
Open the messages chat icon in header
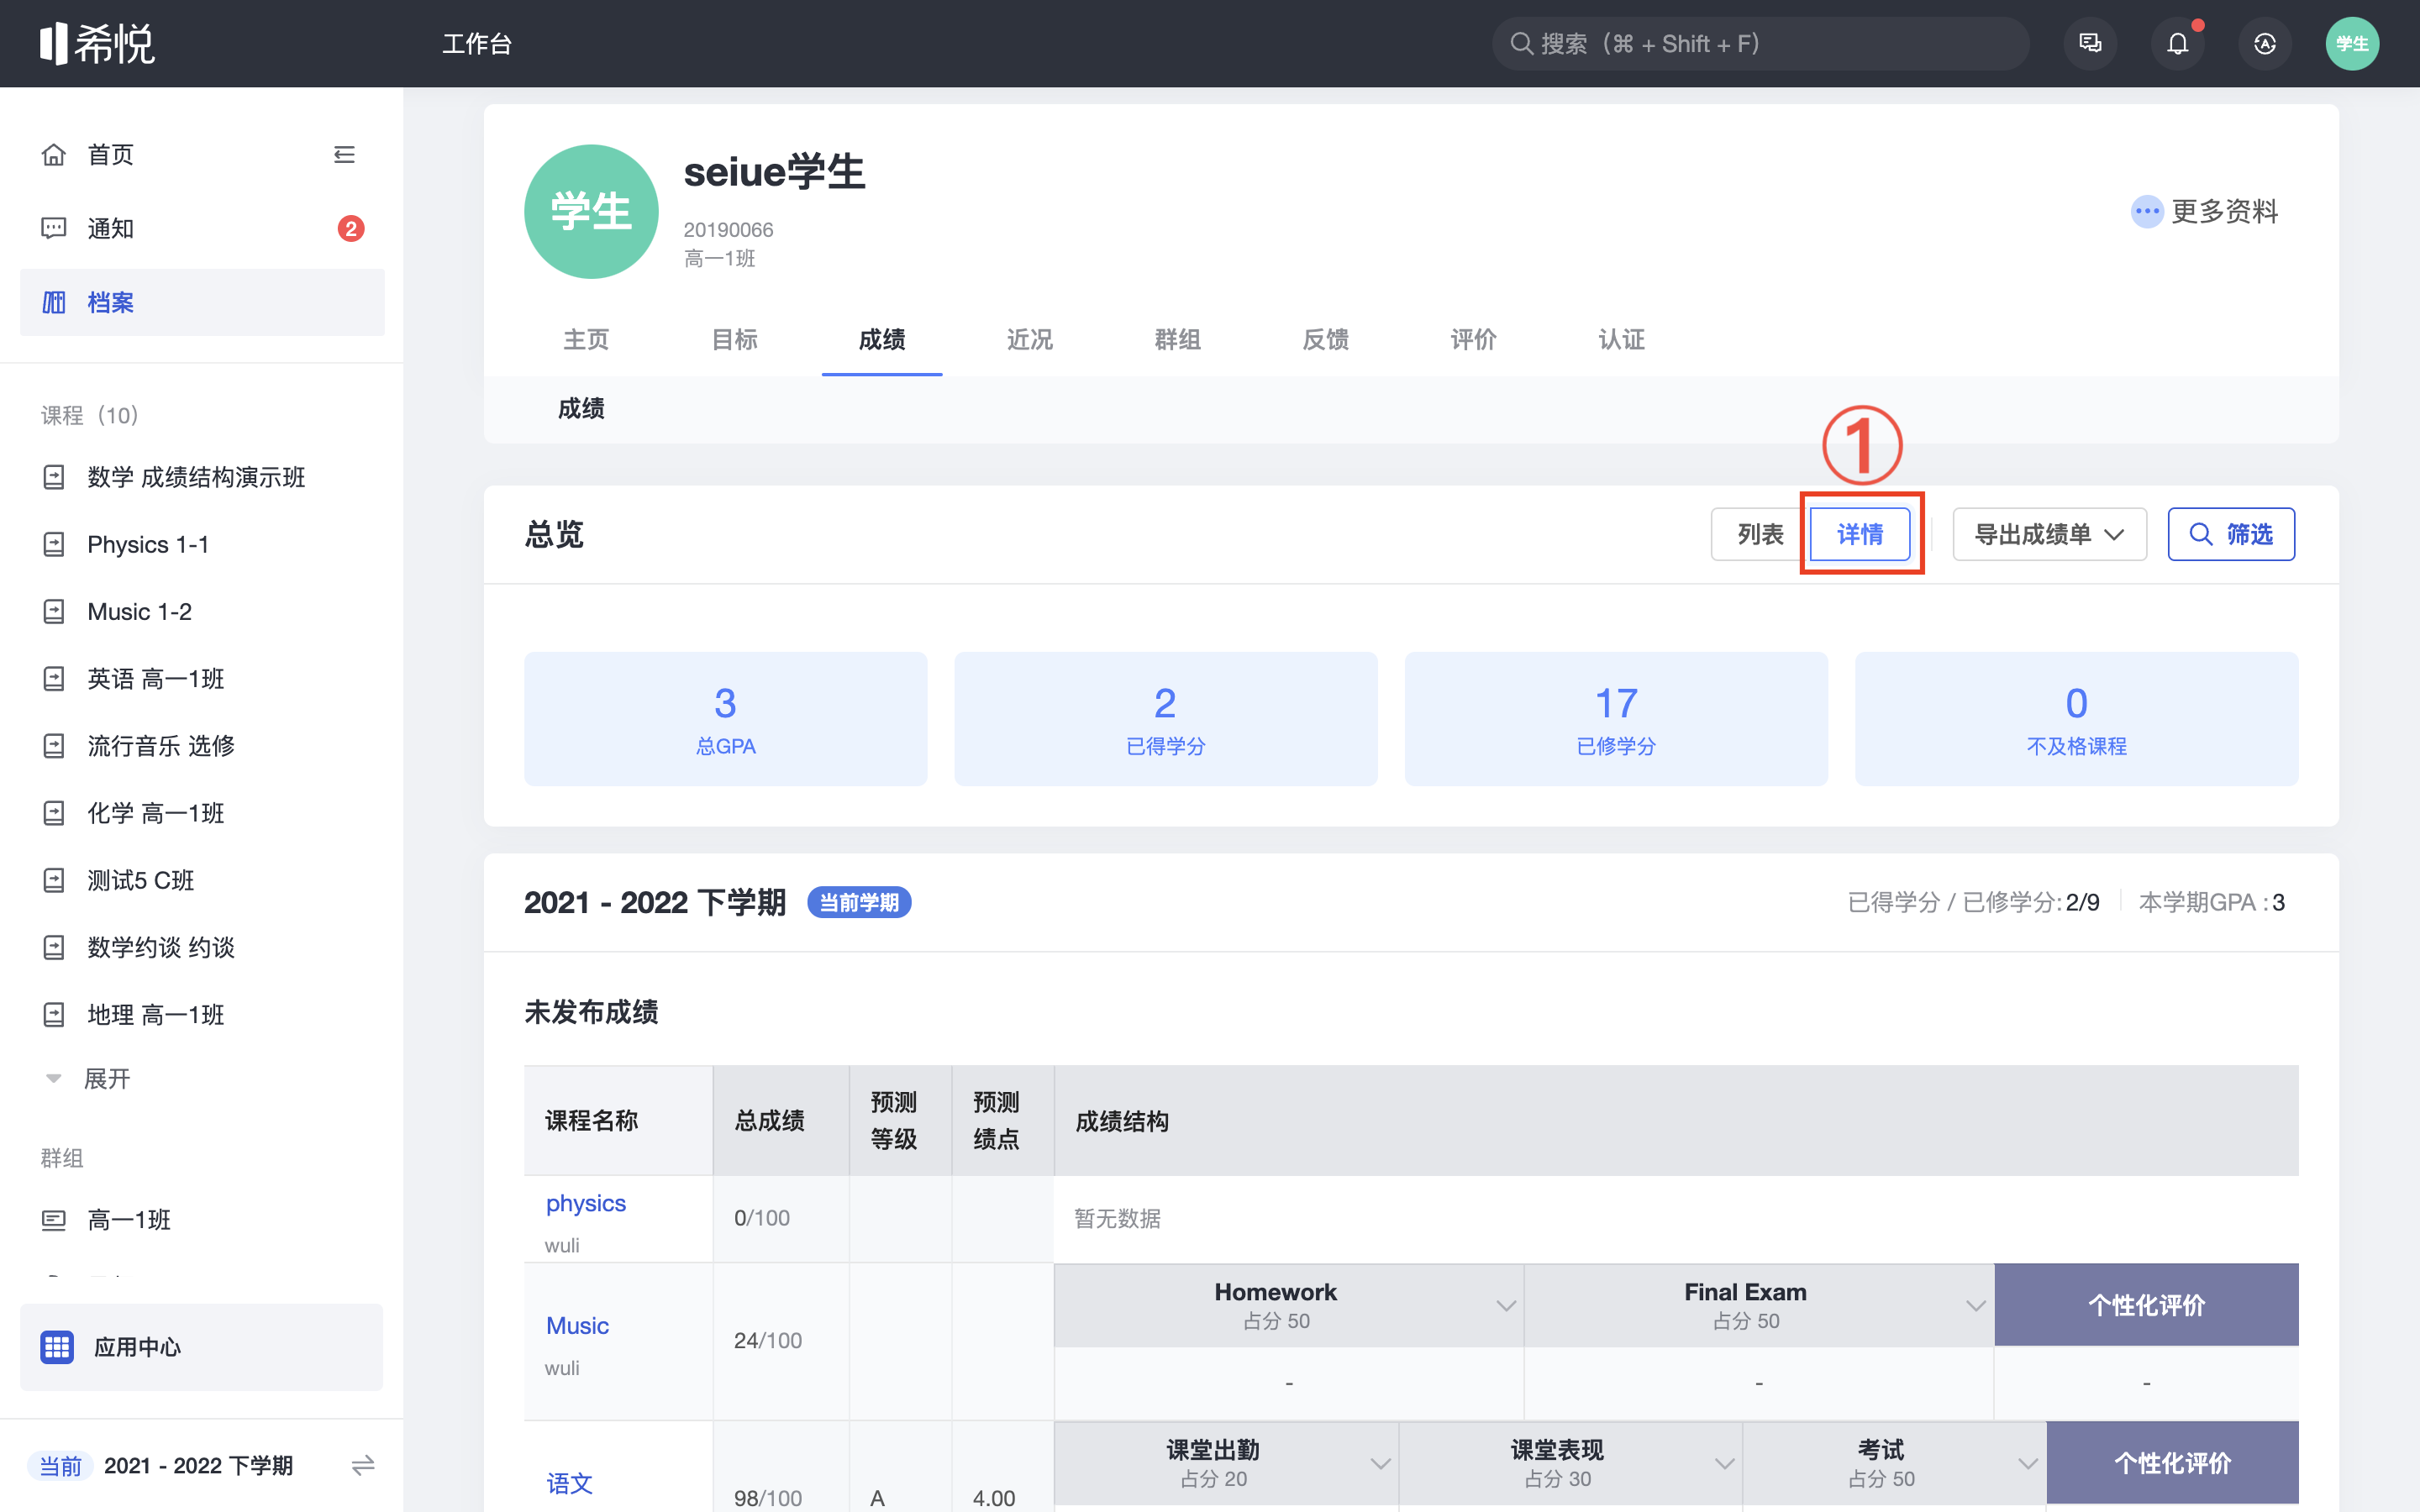2090,43
